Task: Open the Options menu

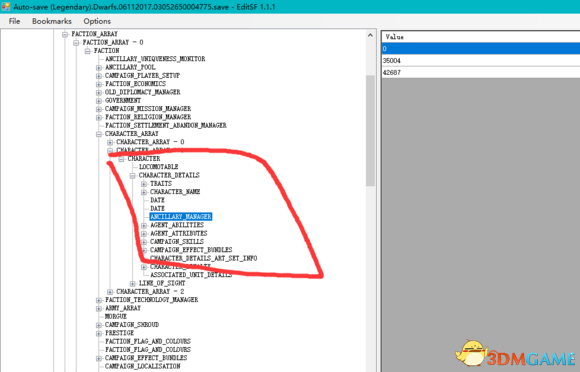Action: 97,21
